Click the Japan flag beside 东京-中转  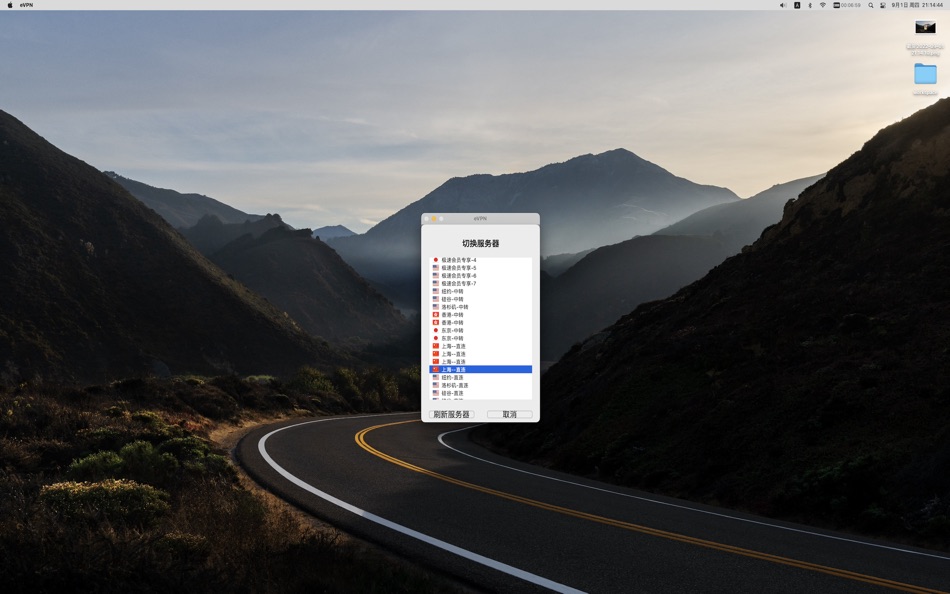[436, 330]
